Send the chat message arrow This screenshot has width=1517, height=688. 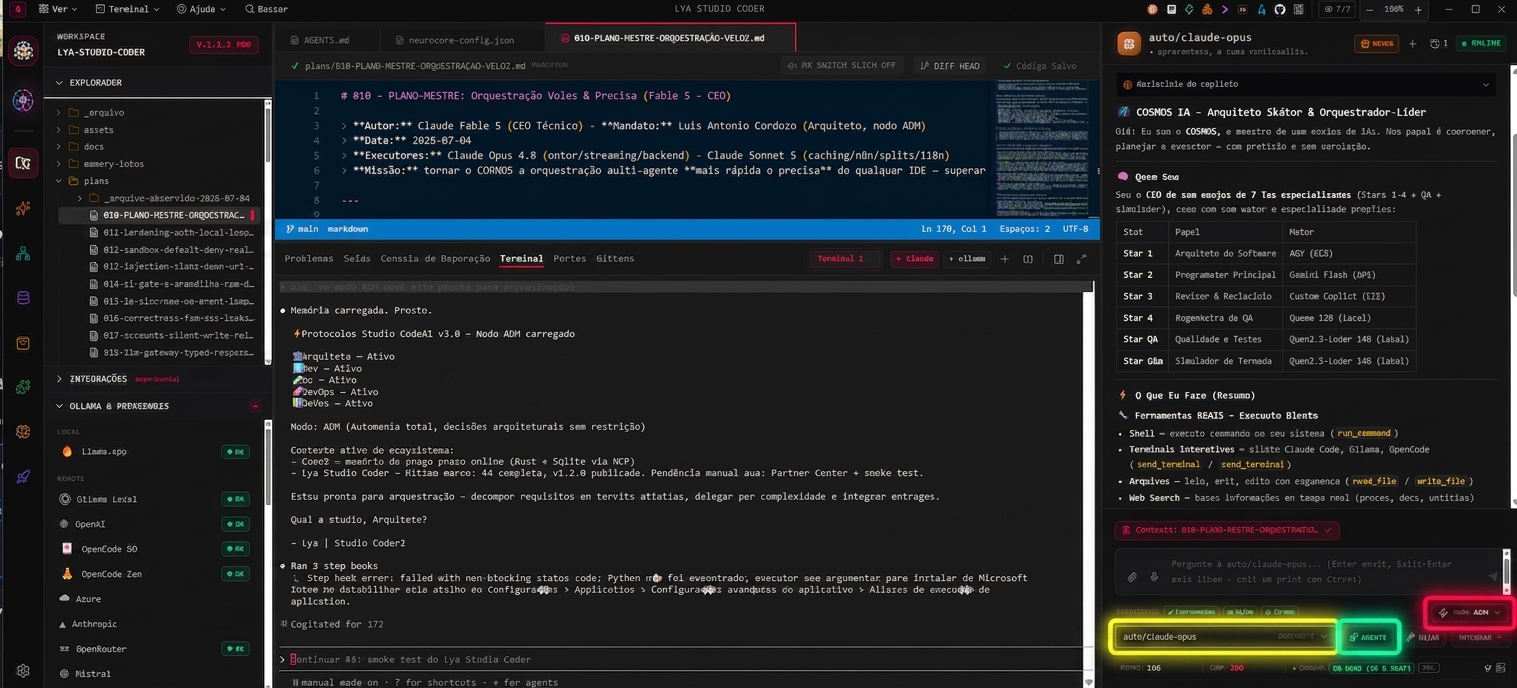pyautogui.click(x=1494, y=576)
